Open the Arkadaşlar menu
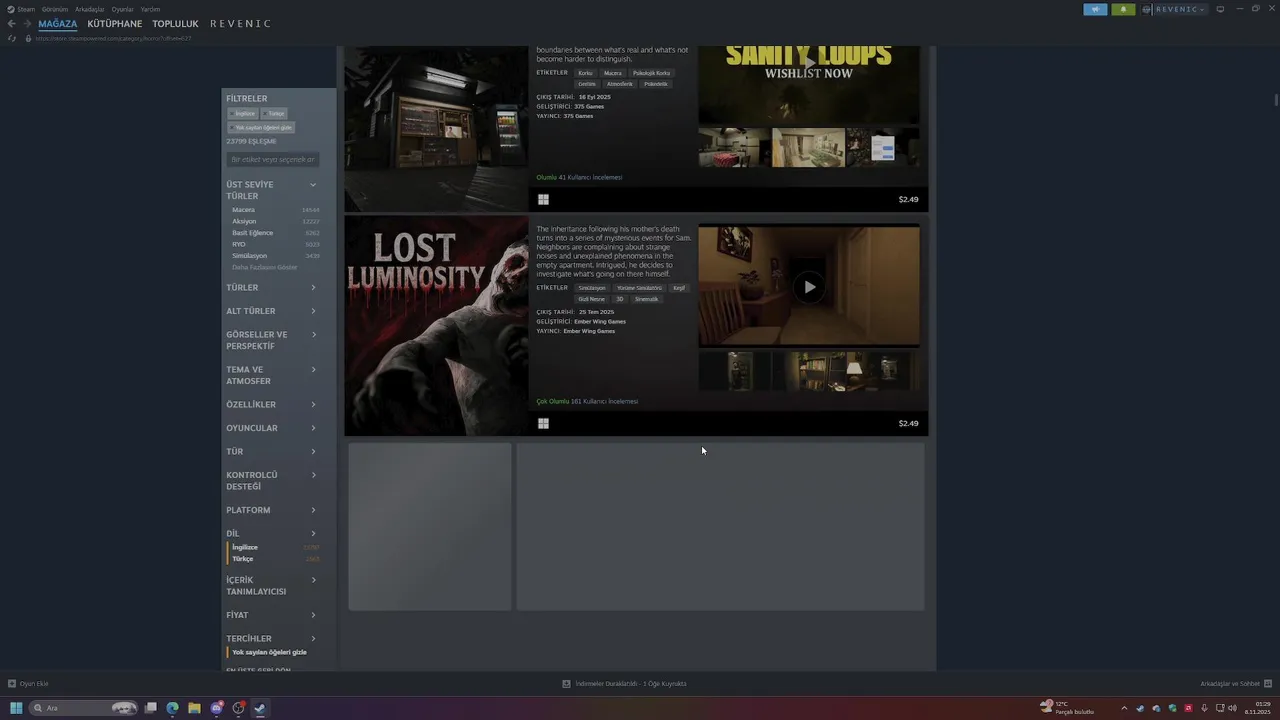This screenshot has height=720, width=1280. 90,9
